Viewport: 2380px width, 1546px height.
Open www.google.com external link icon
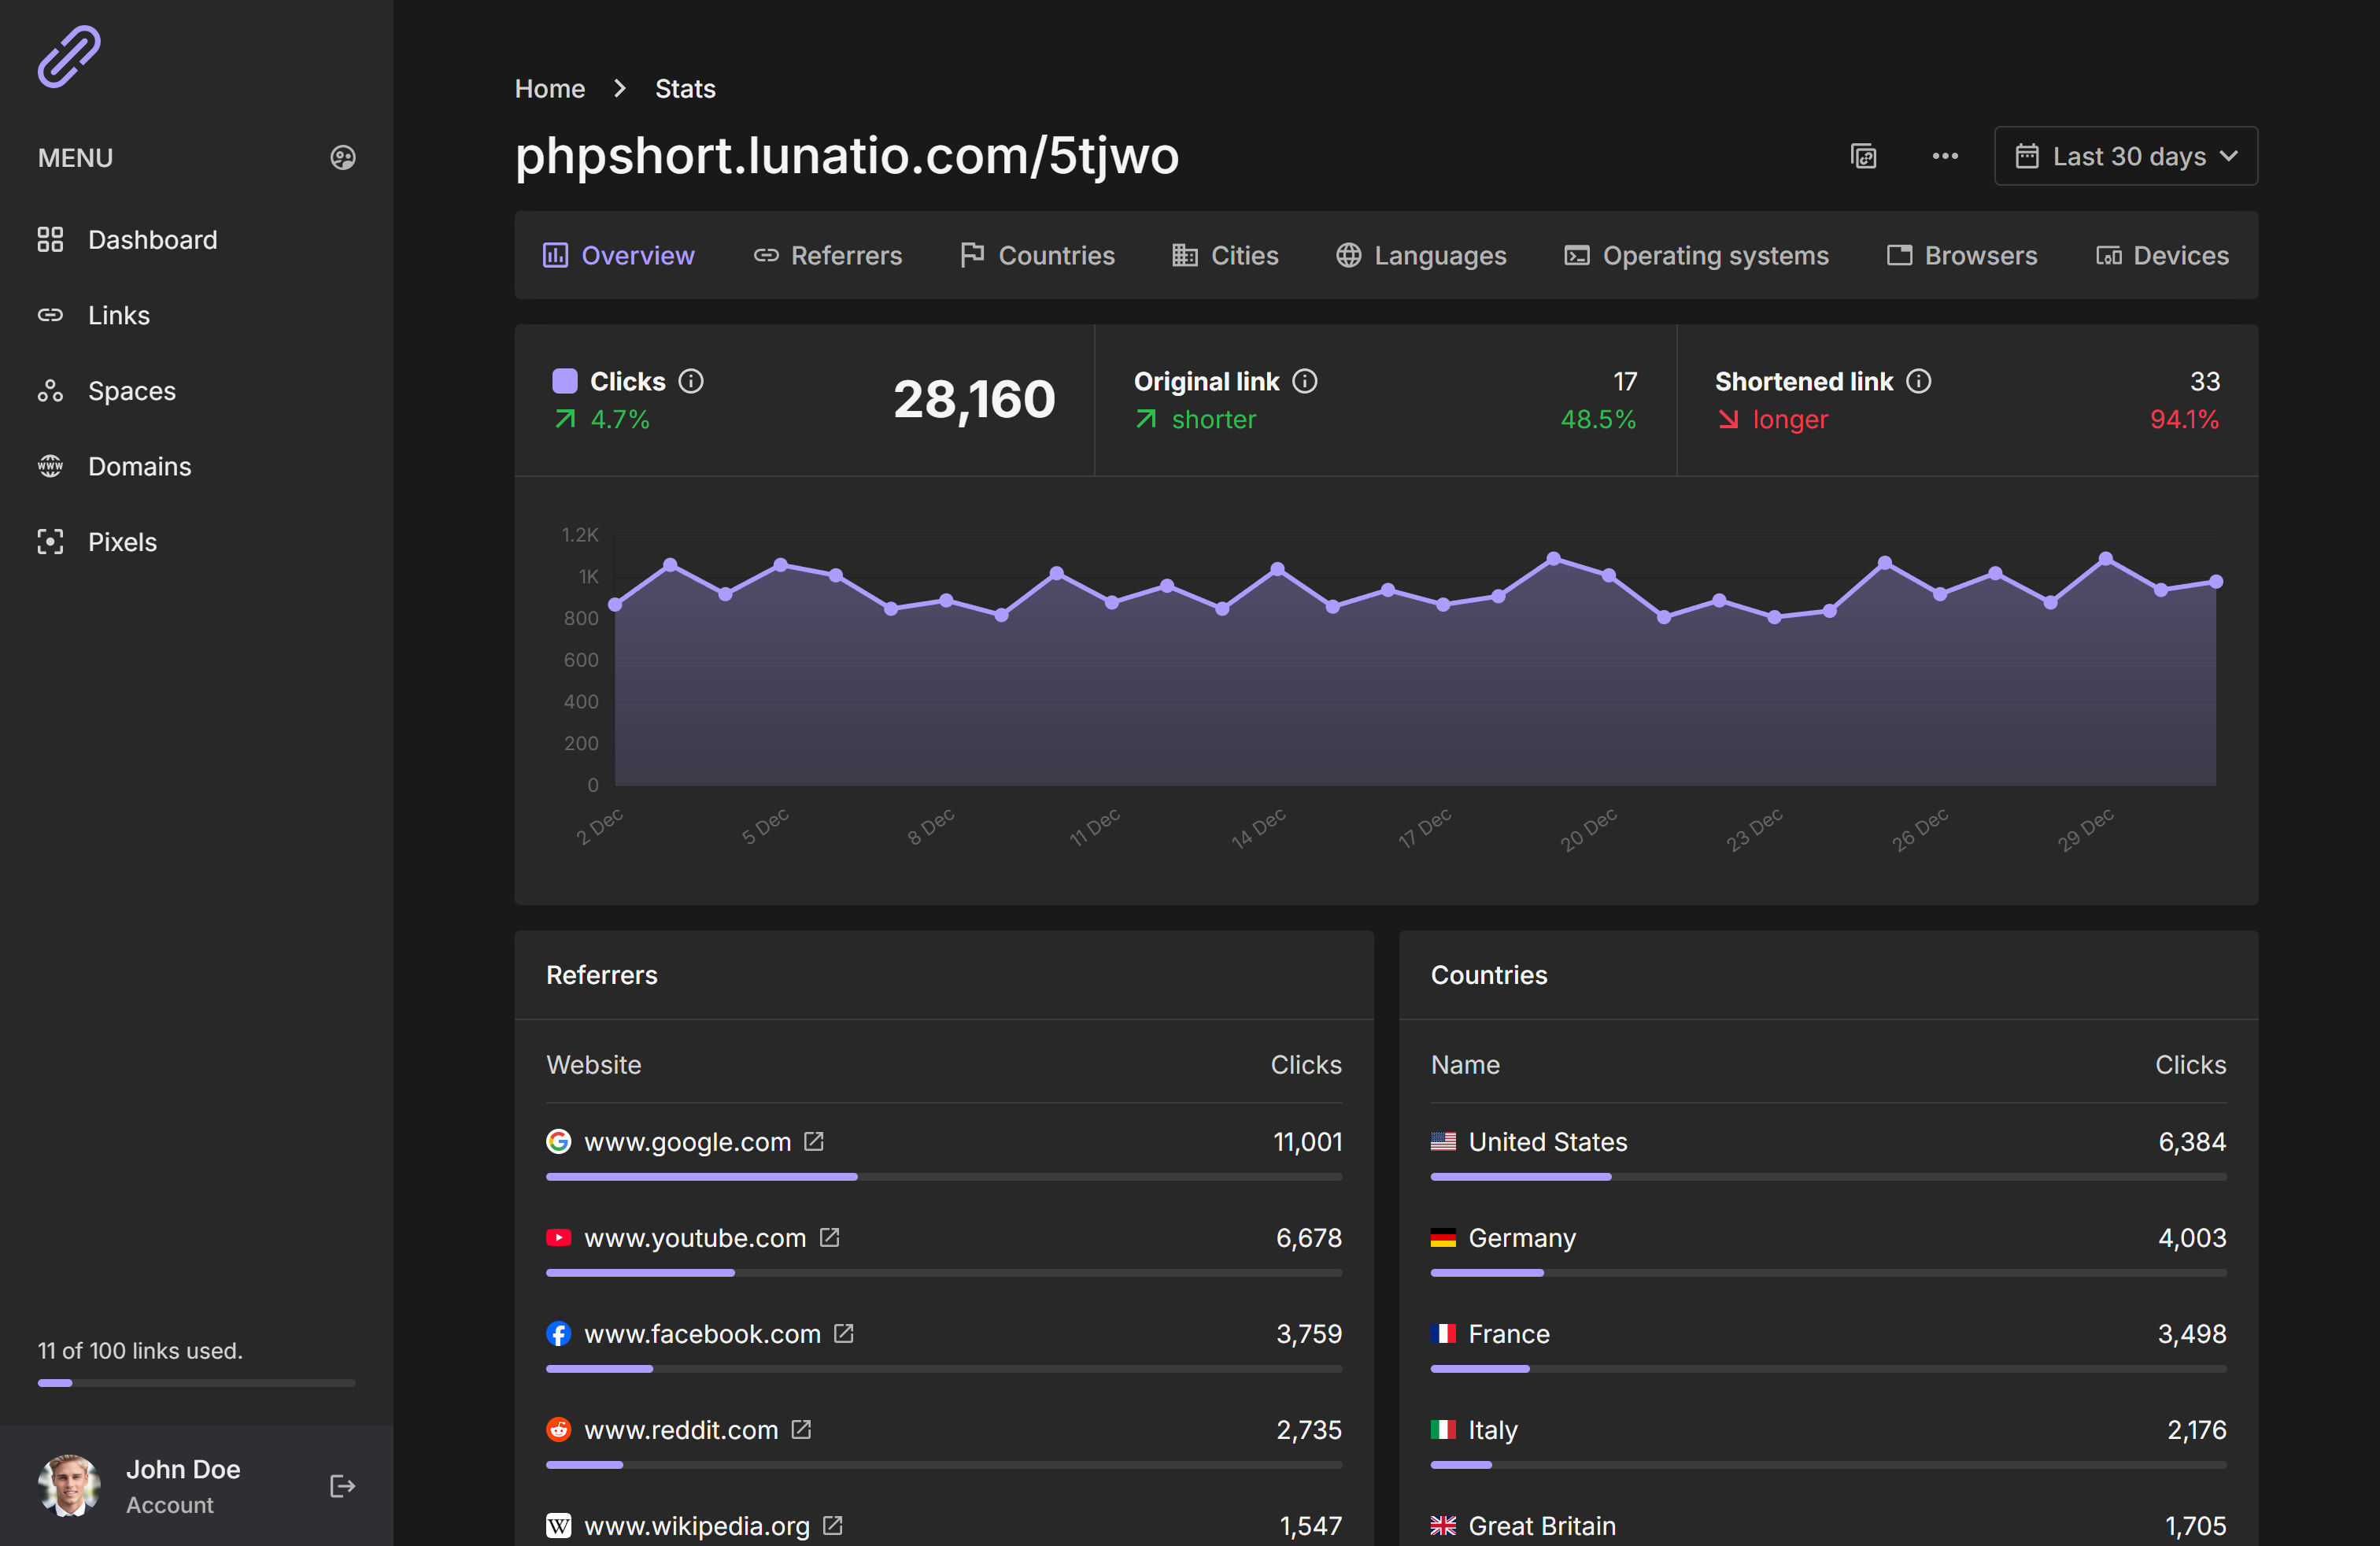(x=814, y=1141)
